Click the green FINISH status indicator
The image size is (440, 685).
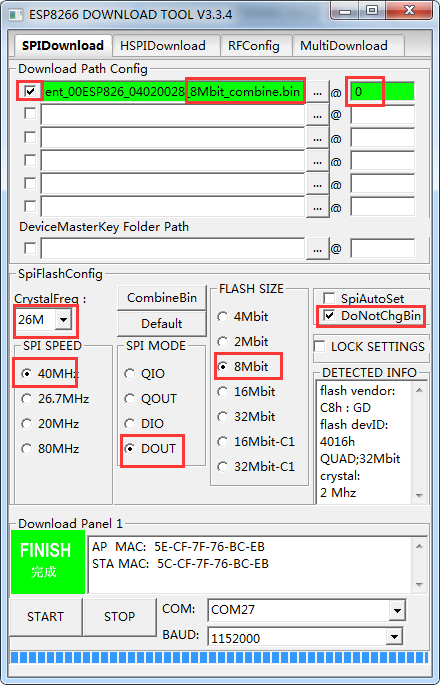[48, 562]
